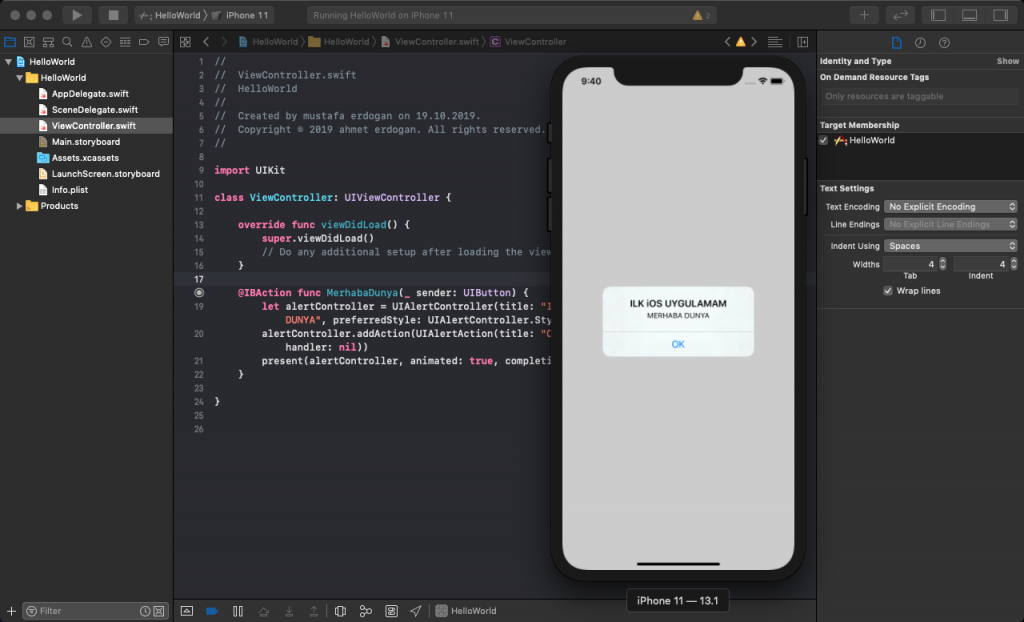The image size is (1024, 622).
Task: Switch to the History inspector tab
Action: pyautogui.click(x=920, y=42)
